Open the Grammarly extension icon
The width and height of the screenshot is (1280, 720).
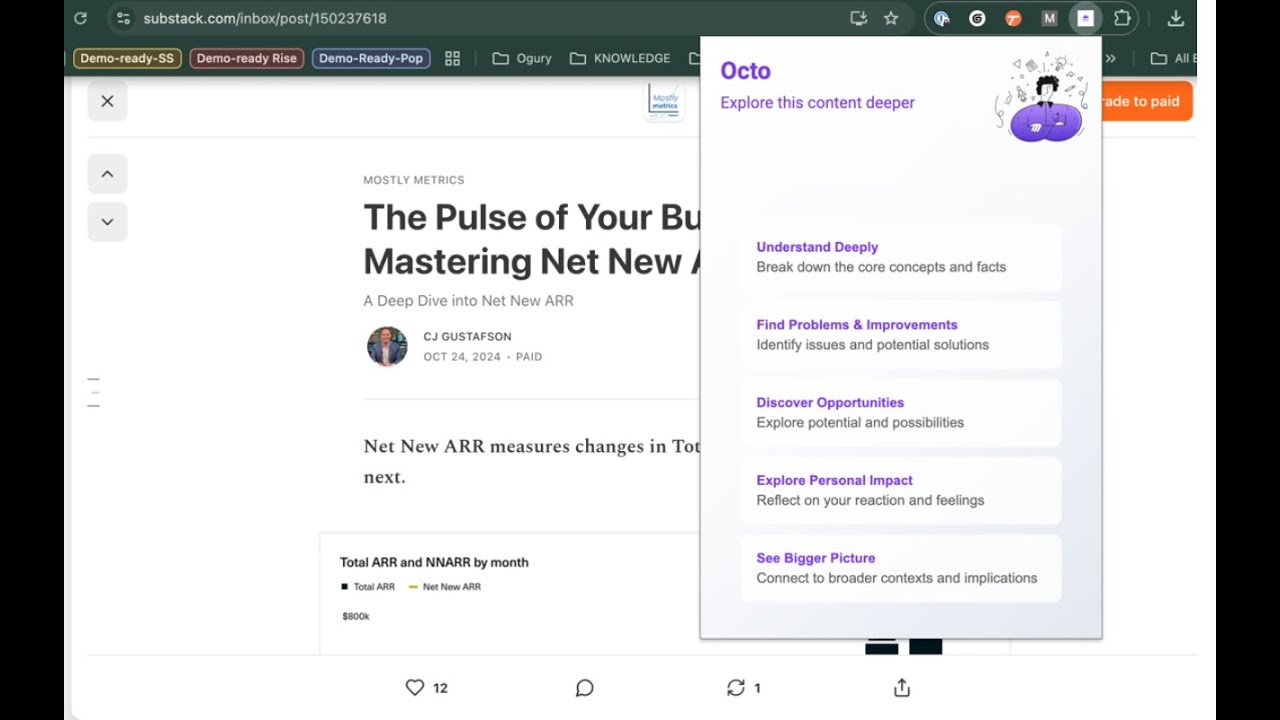pos(977,18)
